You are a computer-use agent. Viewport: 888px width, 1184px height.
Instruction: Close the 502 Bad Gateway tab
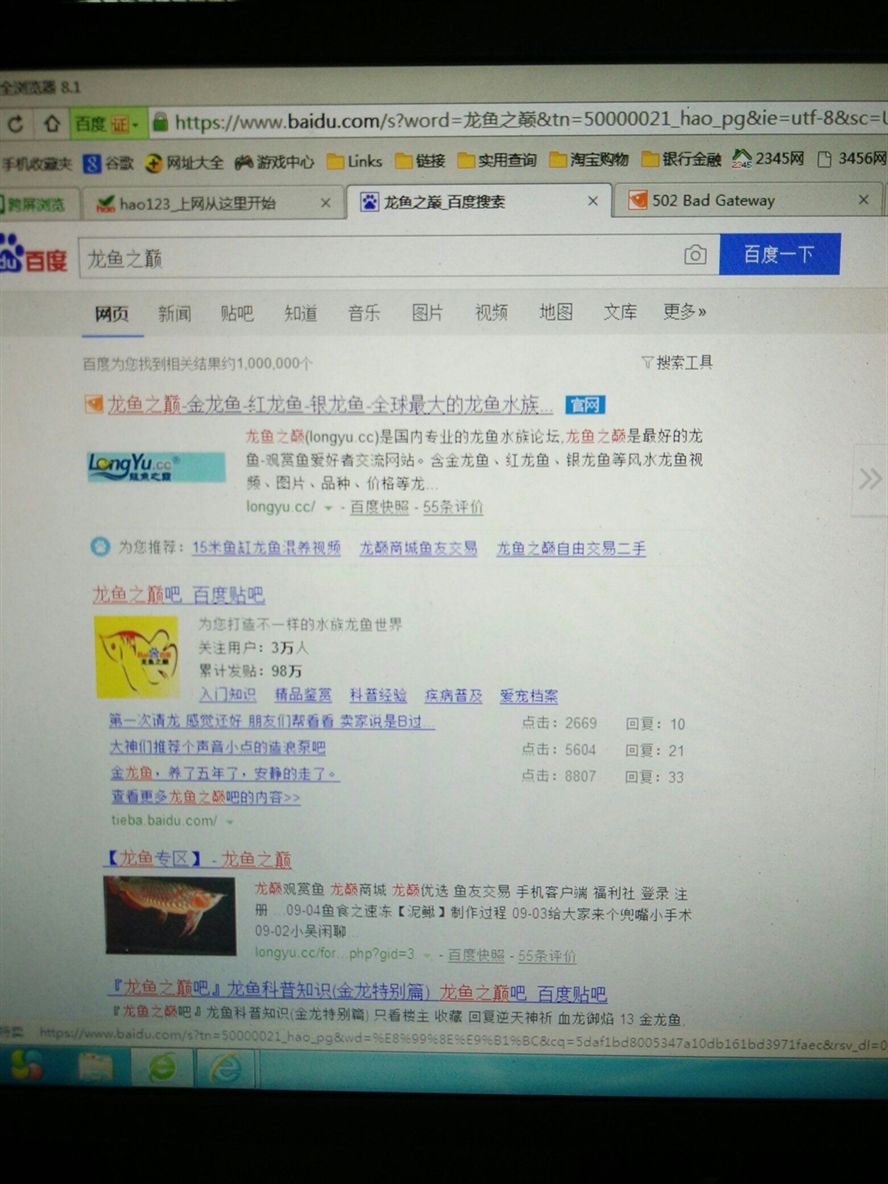click(864, 199)
